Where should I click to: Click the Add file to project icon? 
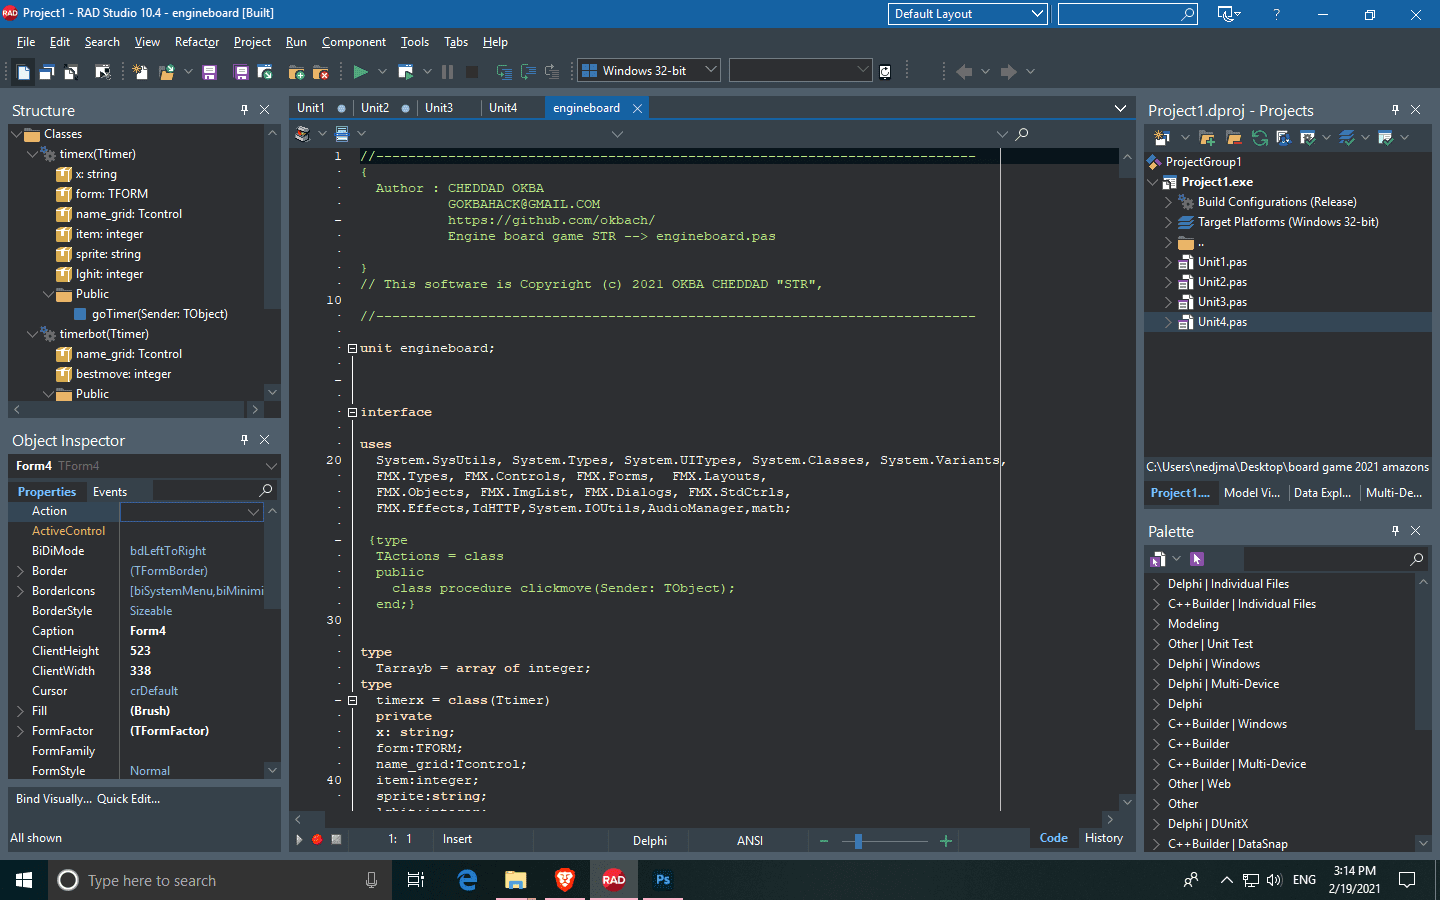[x=296, y=72]
